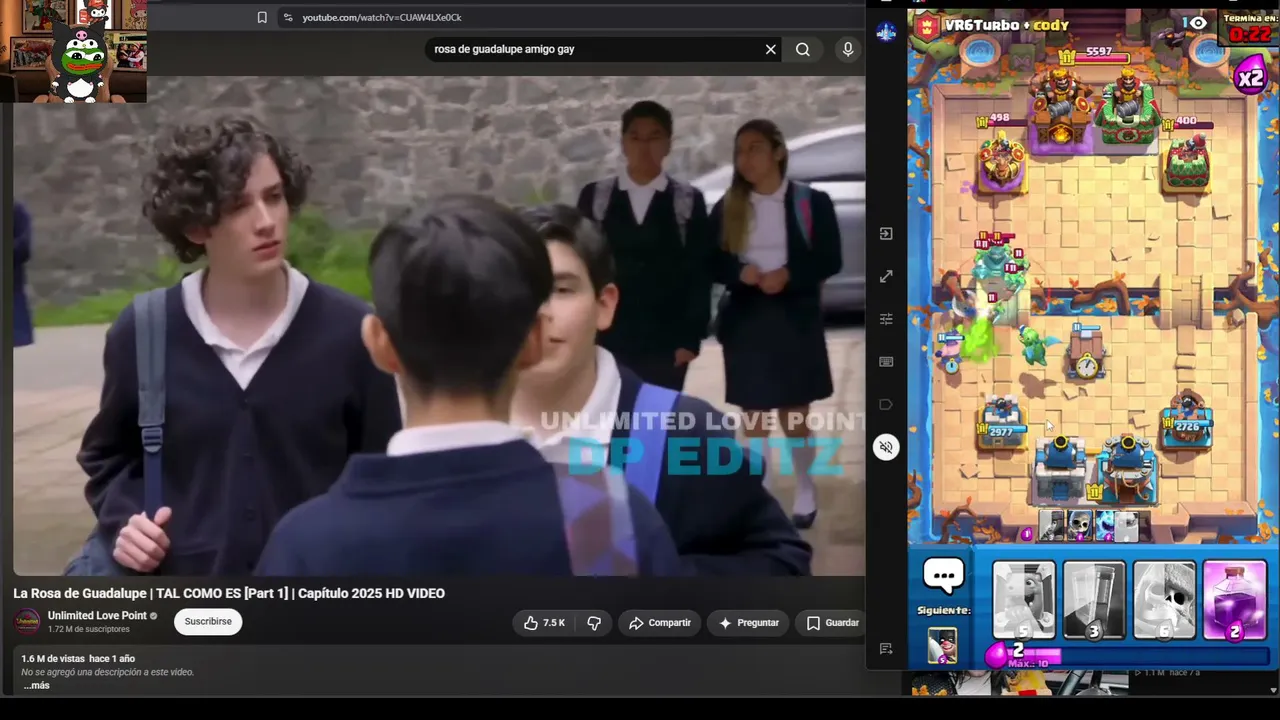Select the greyed card costing 3
Screen dimensions: 1280x720
coord(1094,600)
